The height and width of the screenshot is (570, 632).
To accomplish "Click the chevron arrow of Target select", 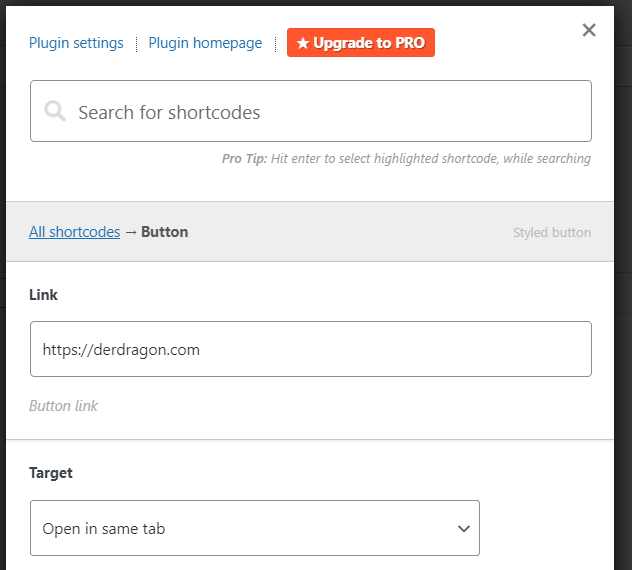I will point(463,528).
